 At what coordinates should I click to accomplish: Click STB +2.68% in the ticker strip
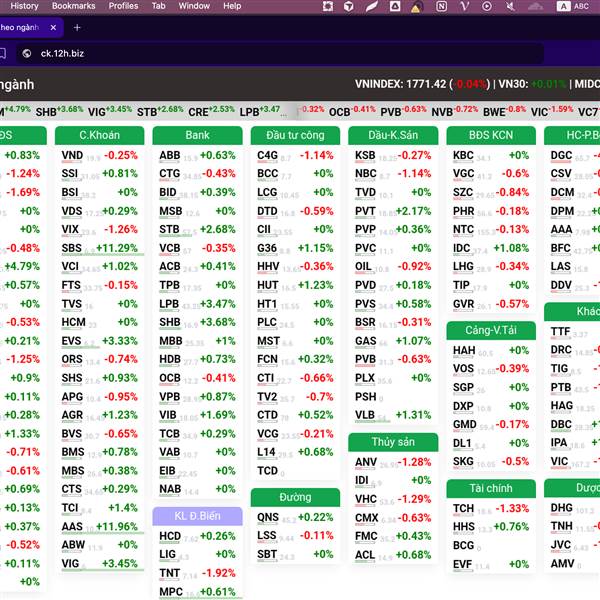coord(160,111)
